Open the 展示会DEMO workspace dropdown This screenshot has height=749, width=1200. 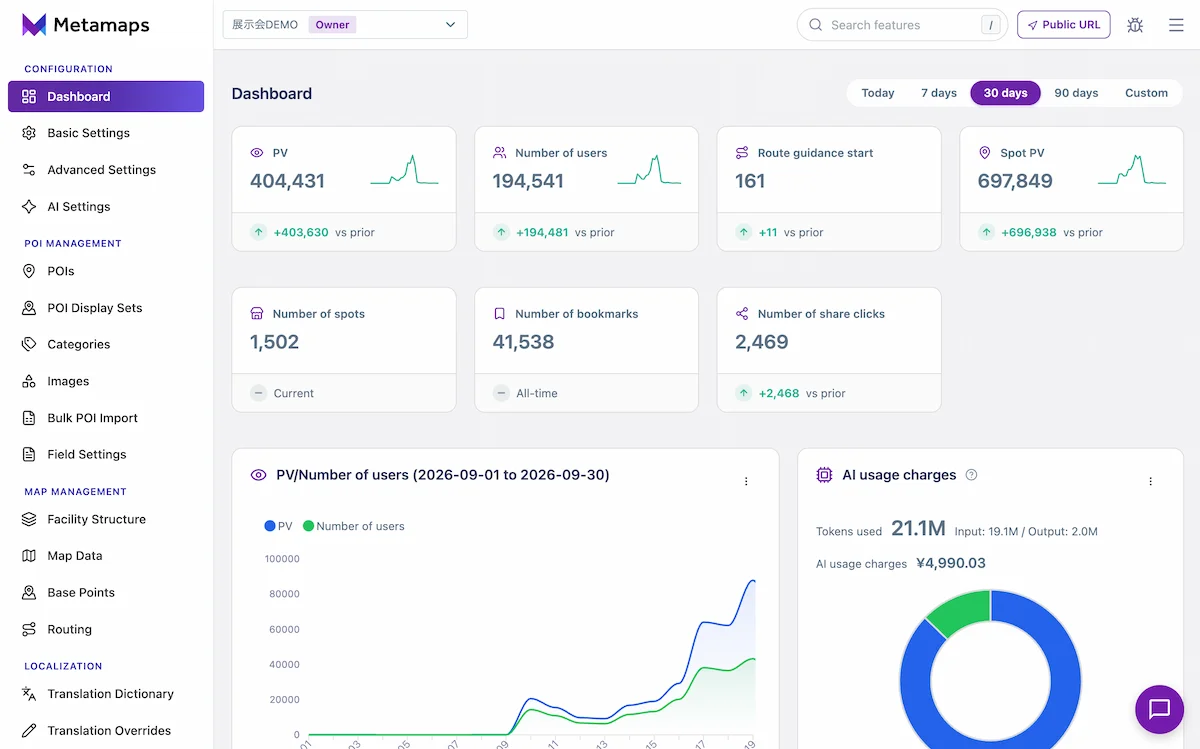click(345, 25)
